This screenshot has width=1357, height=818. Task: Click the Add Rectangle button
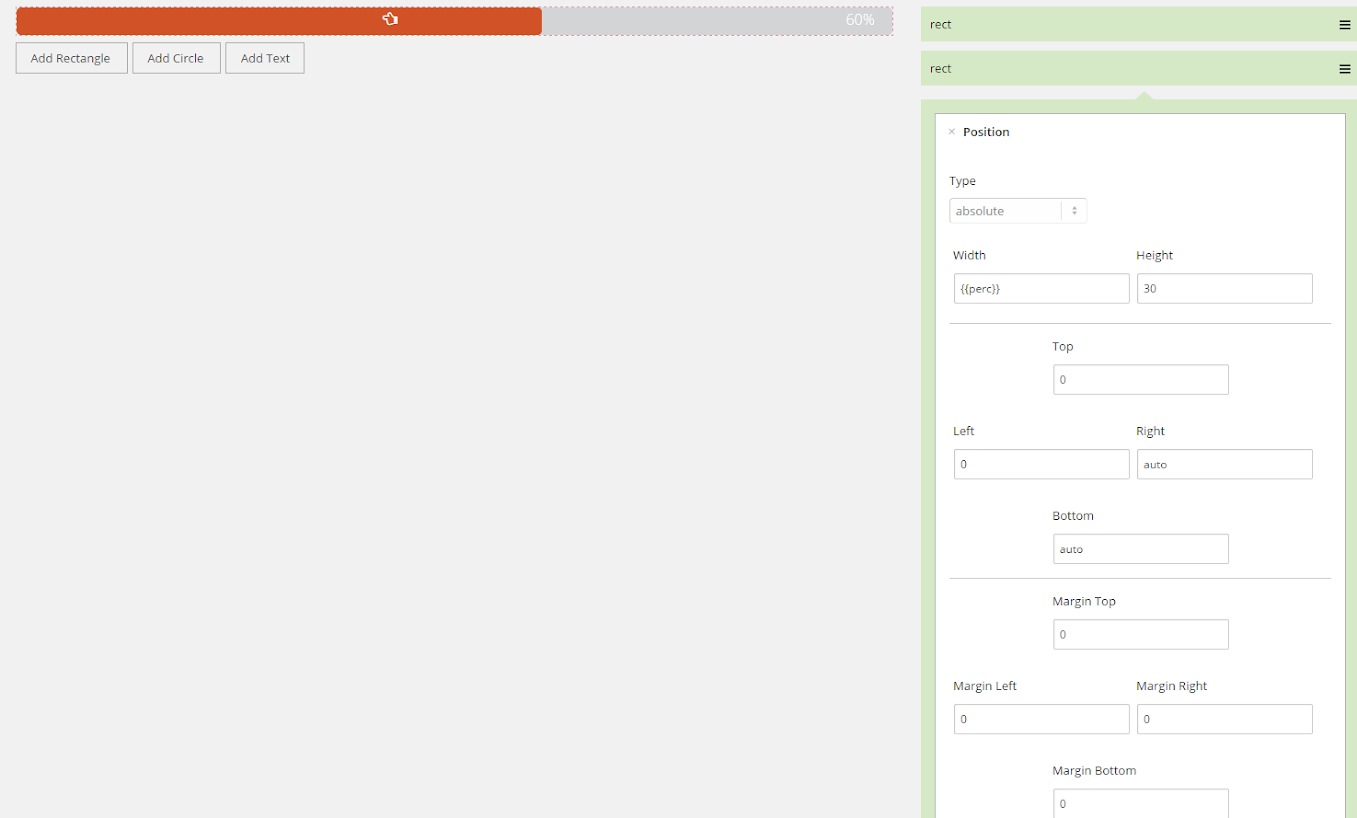(71, 58)
